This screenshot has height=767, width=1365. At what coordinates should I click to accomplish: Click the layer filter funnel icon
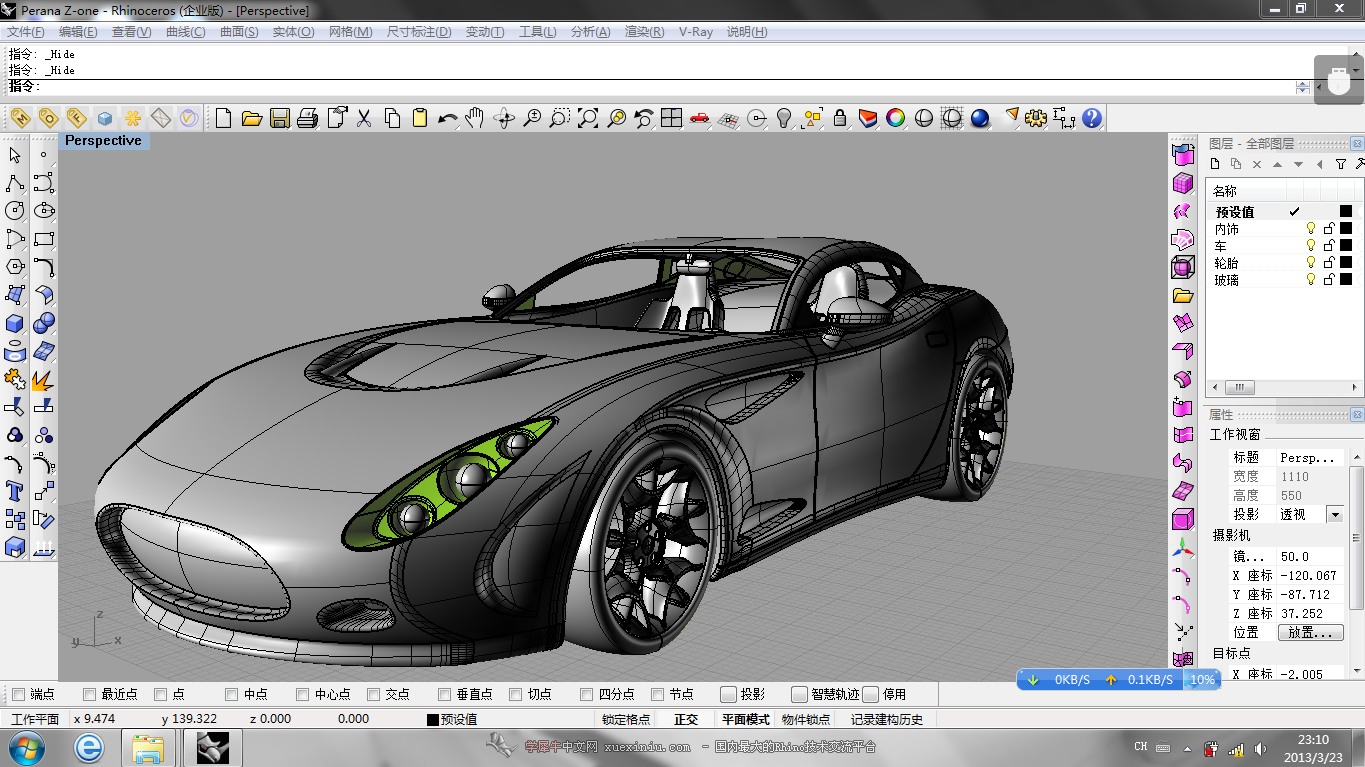point(1340,164)
